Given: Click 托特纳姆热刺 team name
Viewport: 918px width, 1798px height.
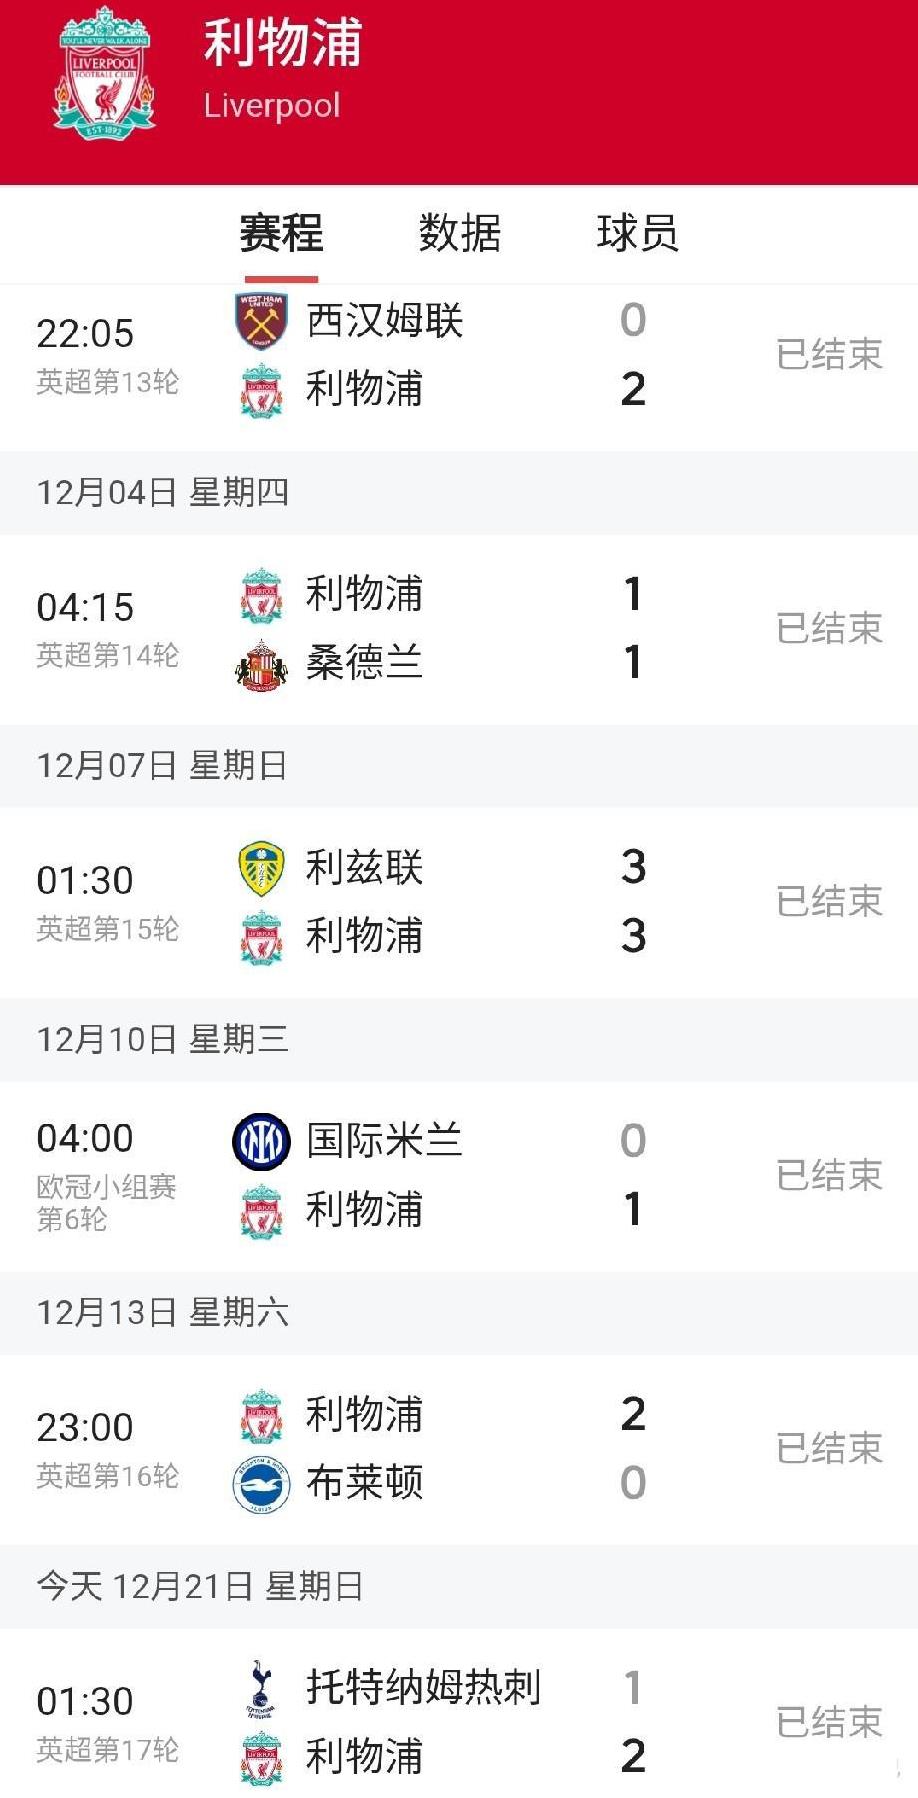Looking at the screenshot, I should (423, 1687).
